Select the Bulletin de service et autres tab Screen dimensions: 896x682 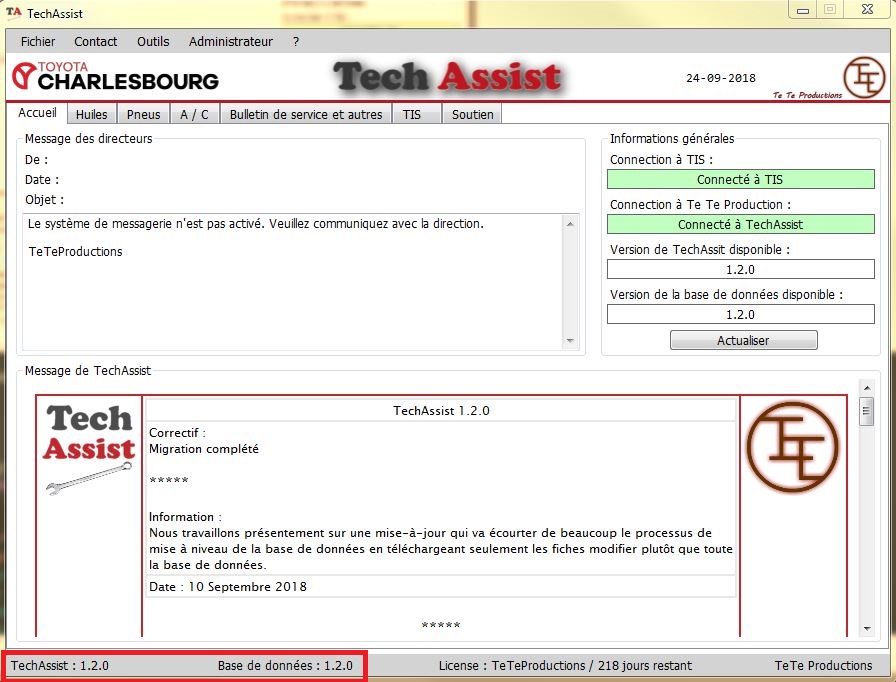(306, 115)
